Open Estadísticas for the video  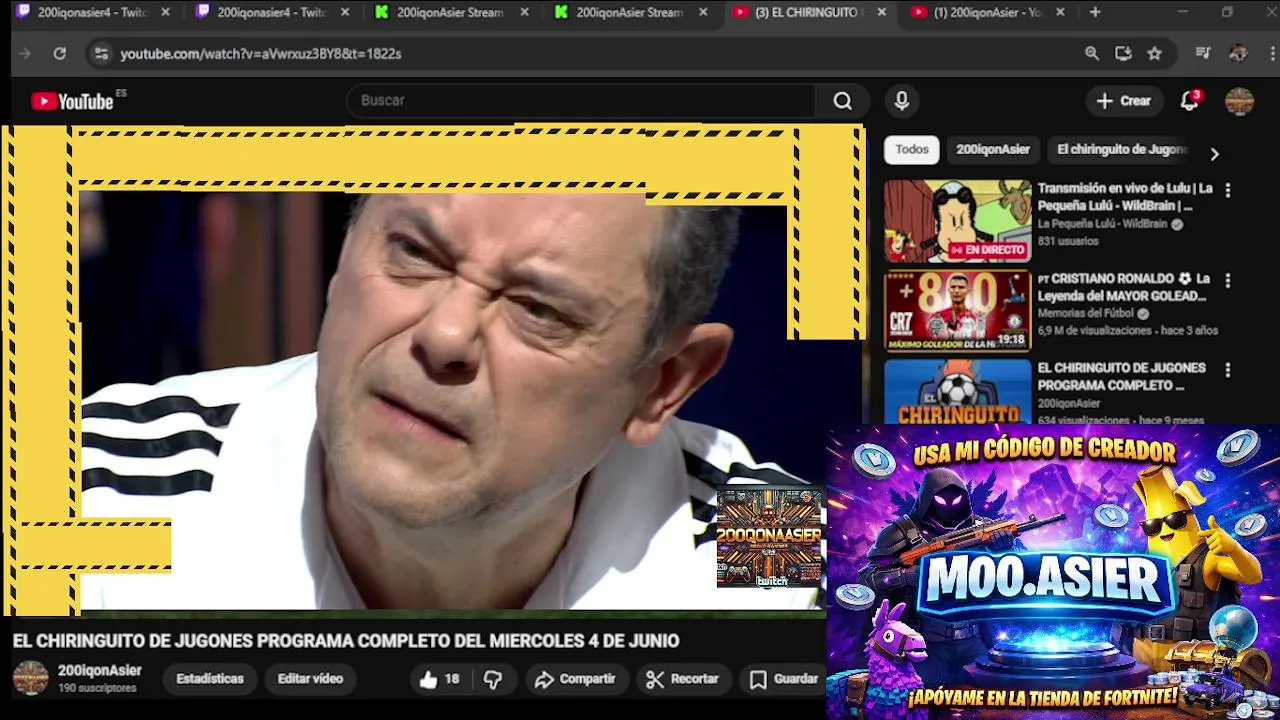click(210, 679)
